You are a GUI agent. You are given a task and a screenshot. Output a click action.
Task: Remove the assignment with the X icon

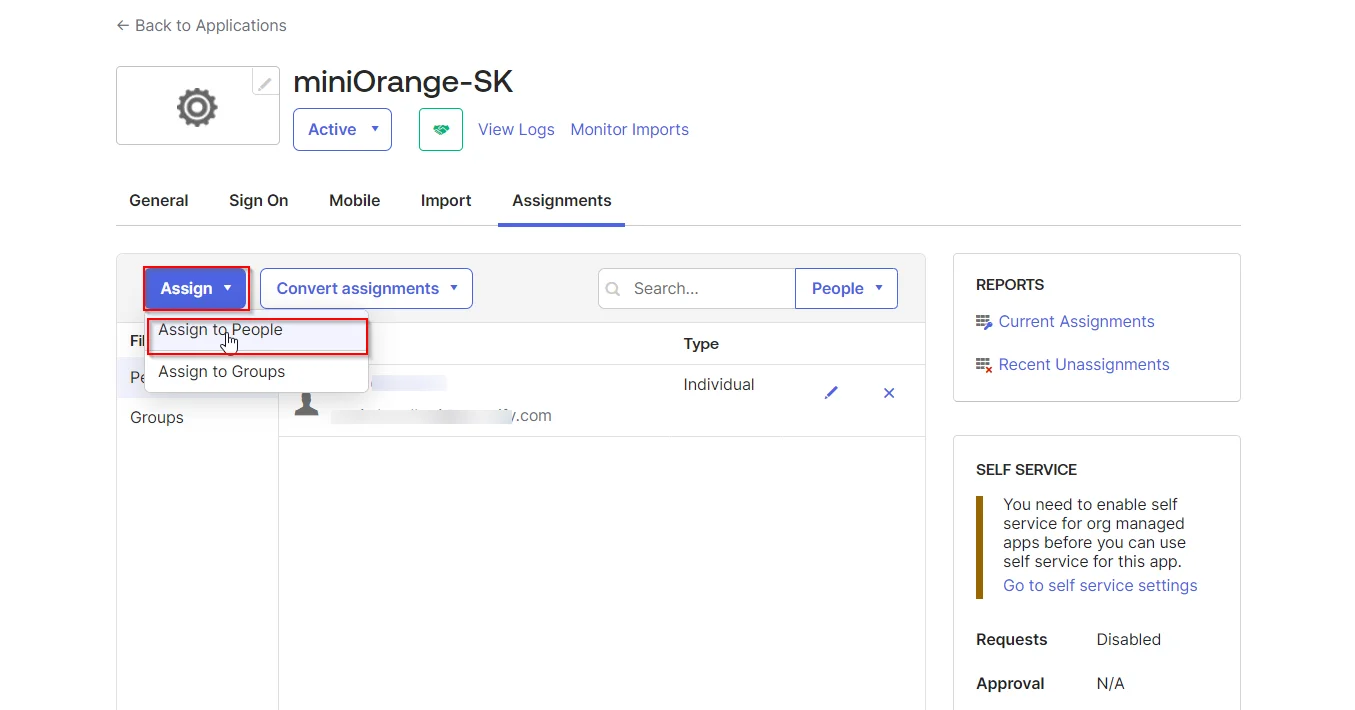(888, 392)
